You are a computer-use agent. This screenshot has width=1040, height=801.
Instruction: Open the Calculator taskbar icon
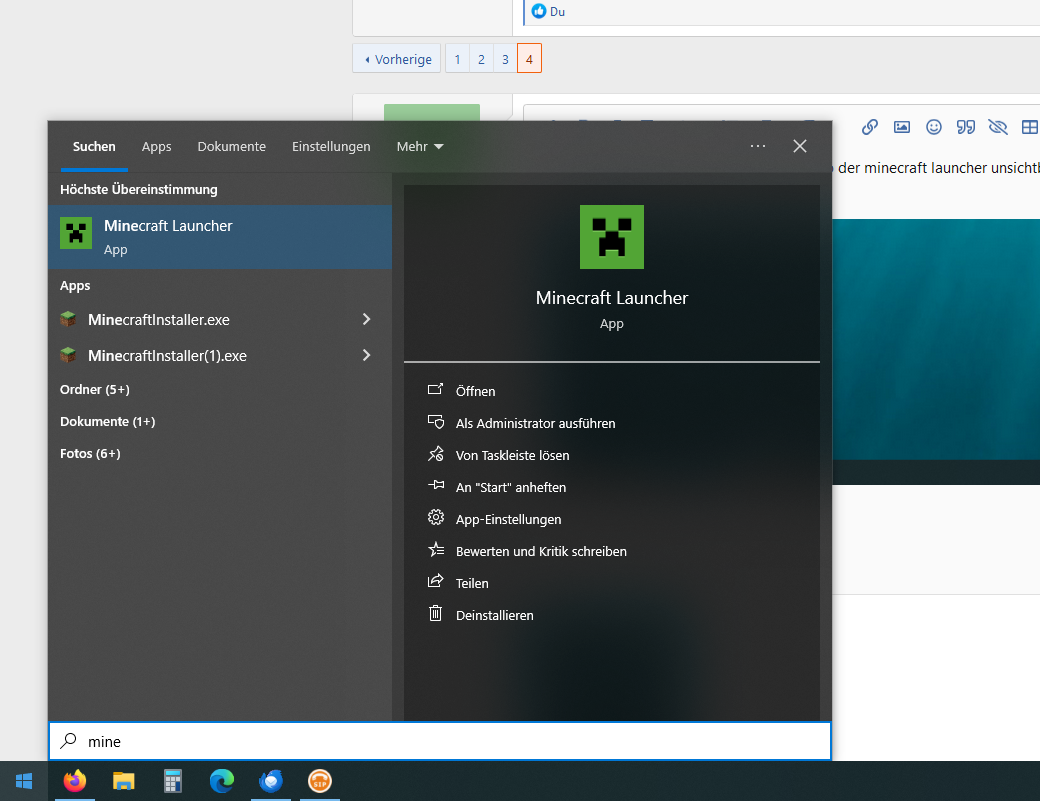[172, 781]
